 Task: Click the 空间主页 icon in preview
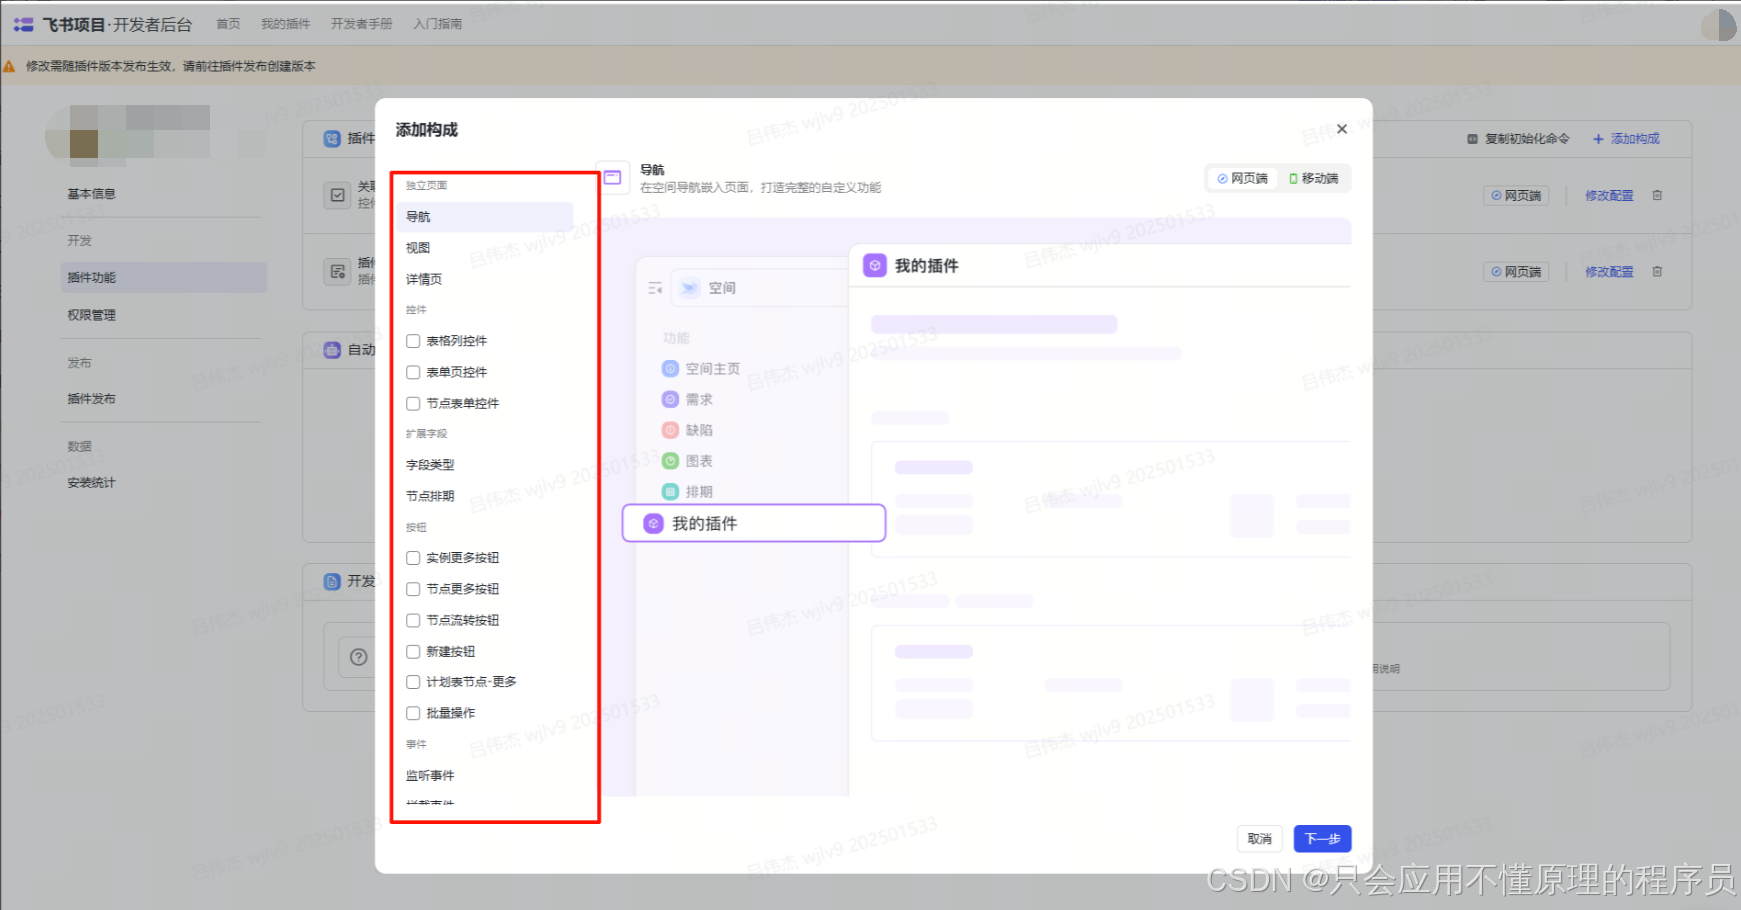pos(671,369)
